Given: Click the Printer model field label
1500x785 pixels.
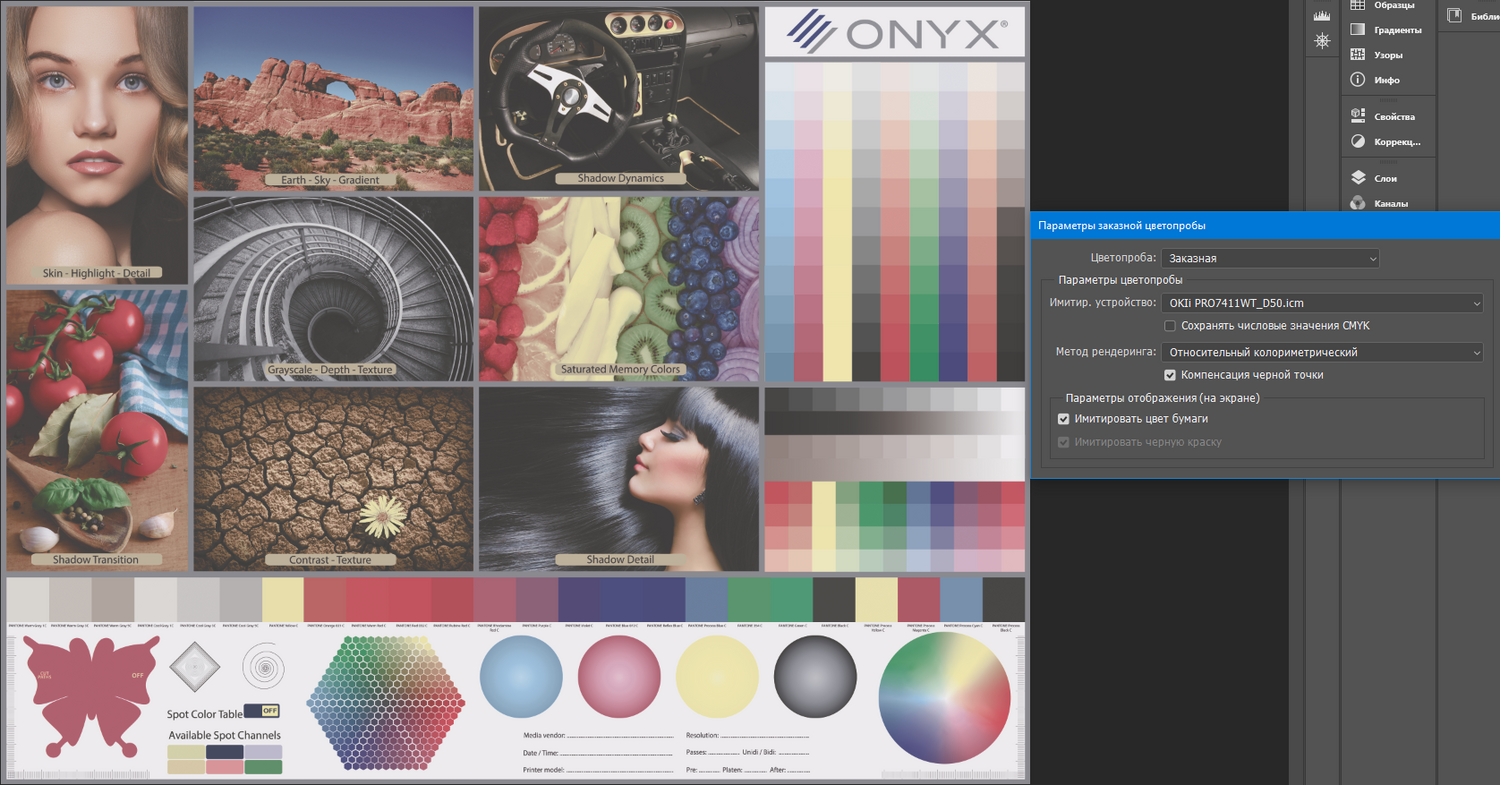Looking at the screenshot, I should pos(543,771).
